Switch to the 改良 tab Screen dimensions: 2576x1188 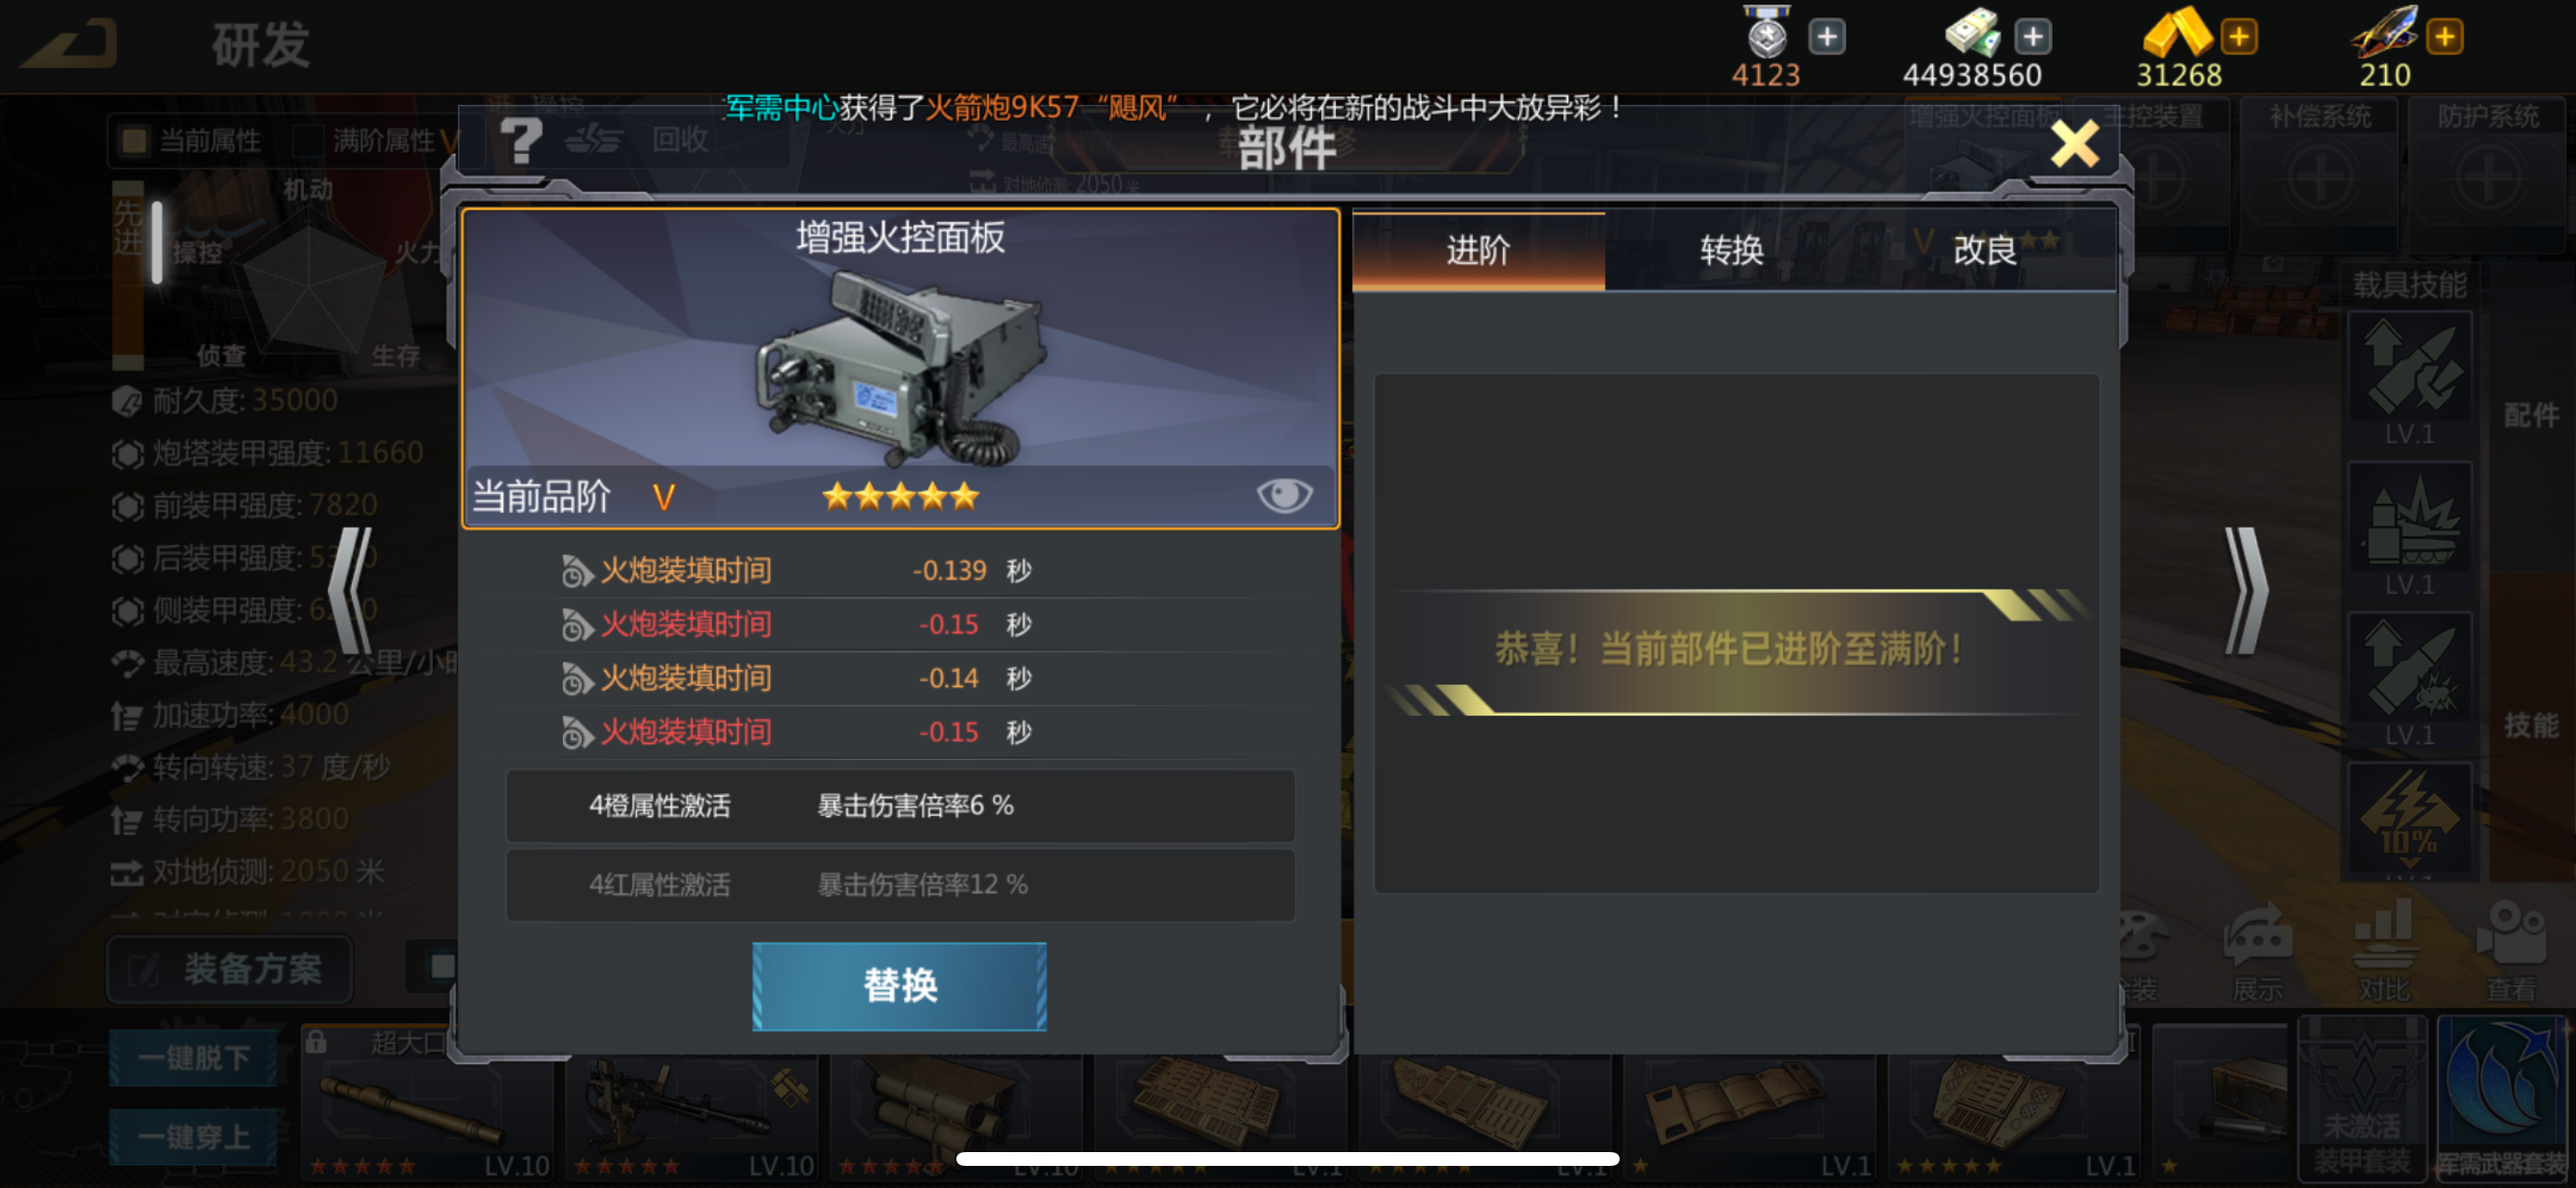click(1985, 249)
